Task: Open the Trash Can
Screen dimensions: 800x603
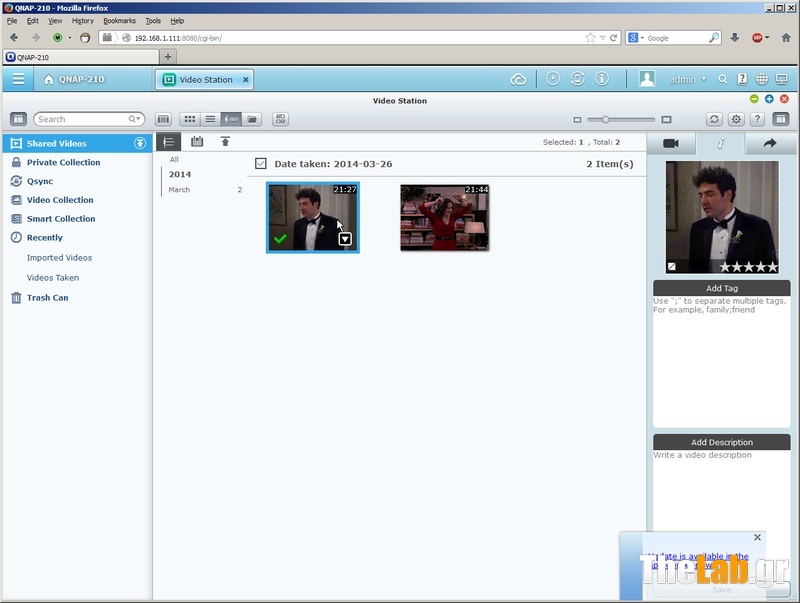Action: coord(47,297)
